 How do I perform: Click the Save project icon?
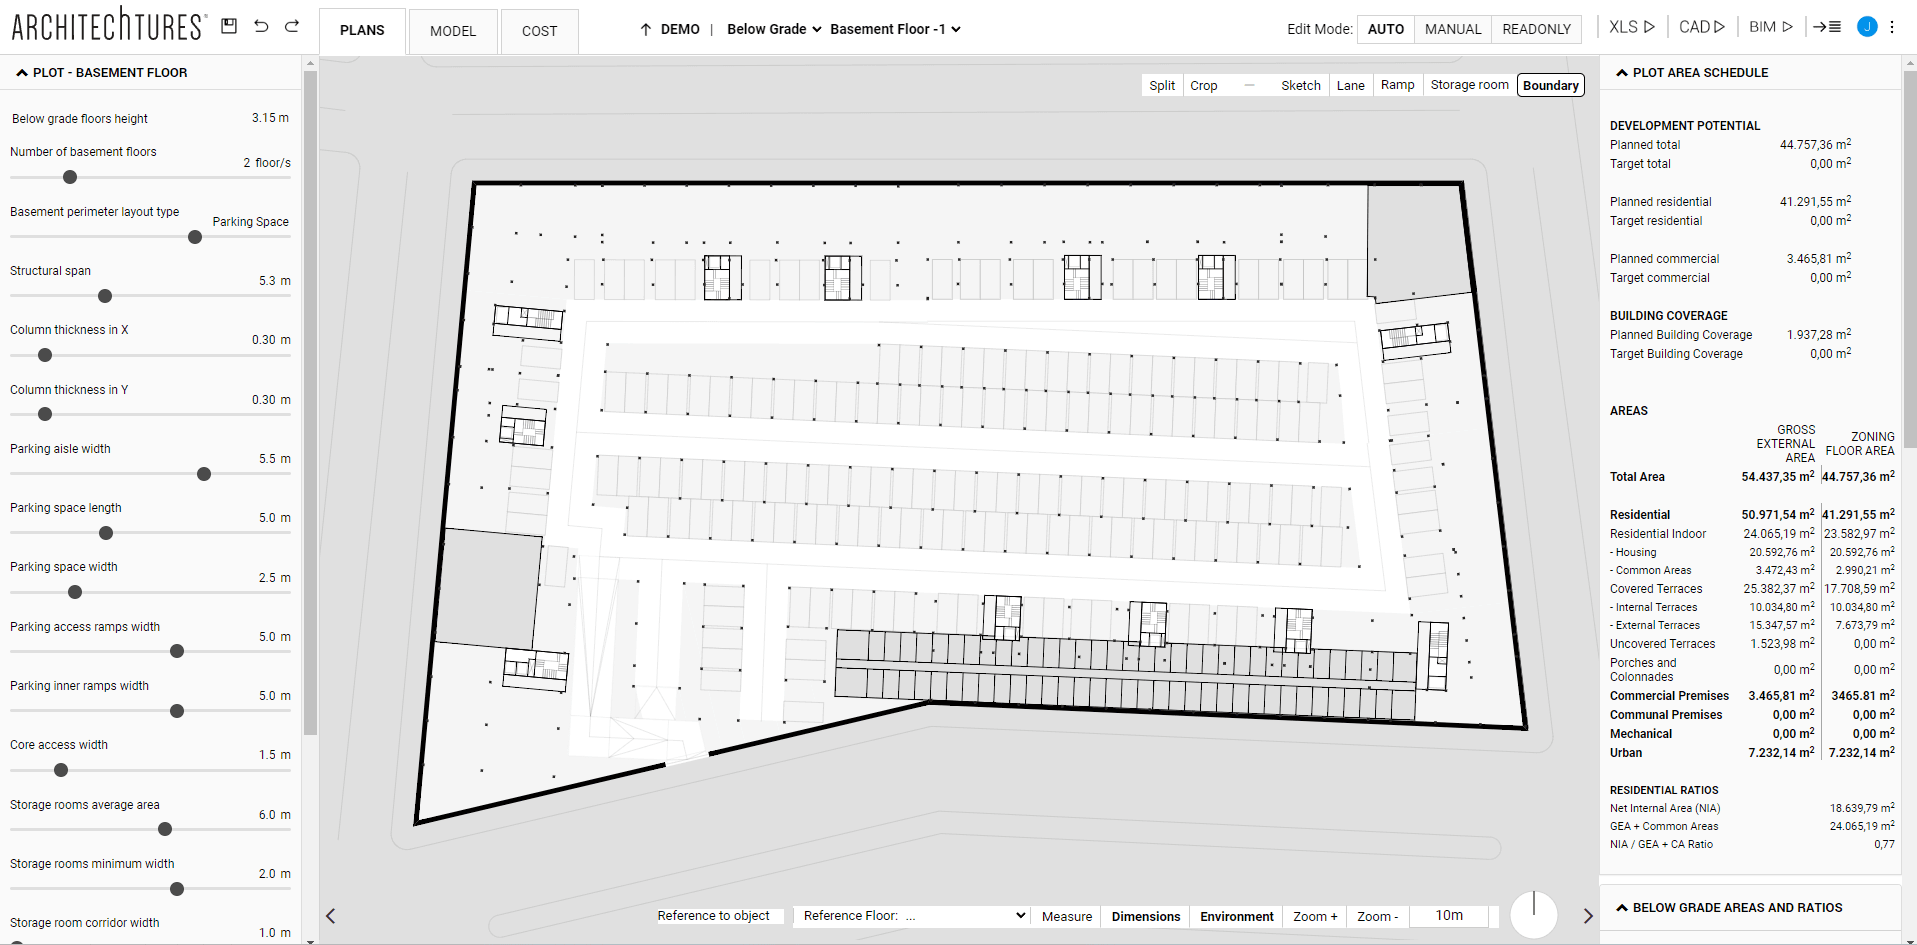tap(228, 26)
